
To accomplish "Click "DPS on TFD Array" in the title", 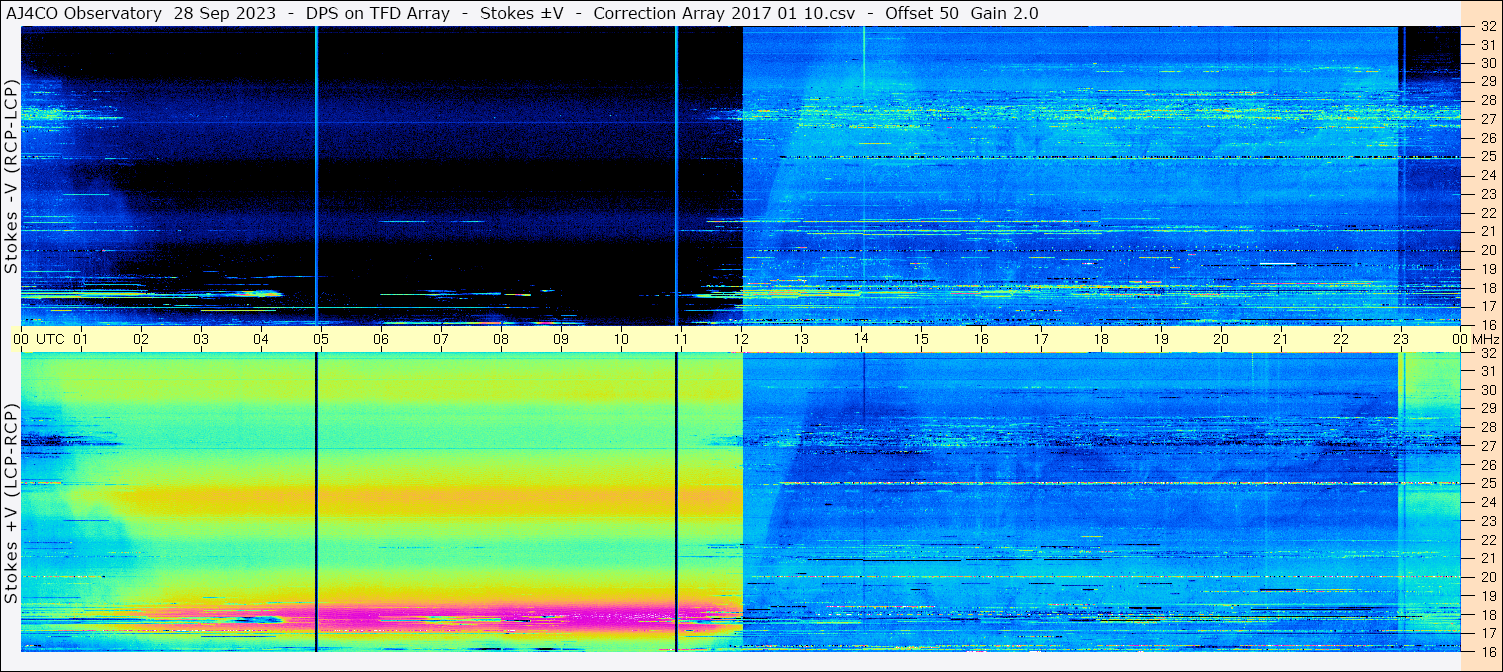I will point(379,13).
